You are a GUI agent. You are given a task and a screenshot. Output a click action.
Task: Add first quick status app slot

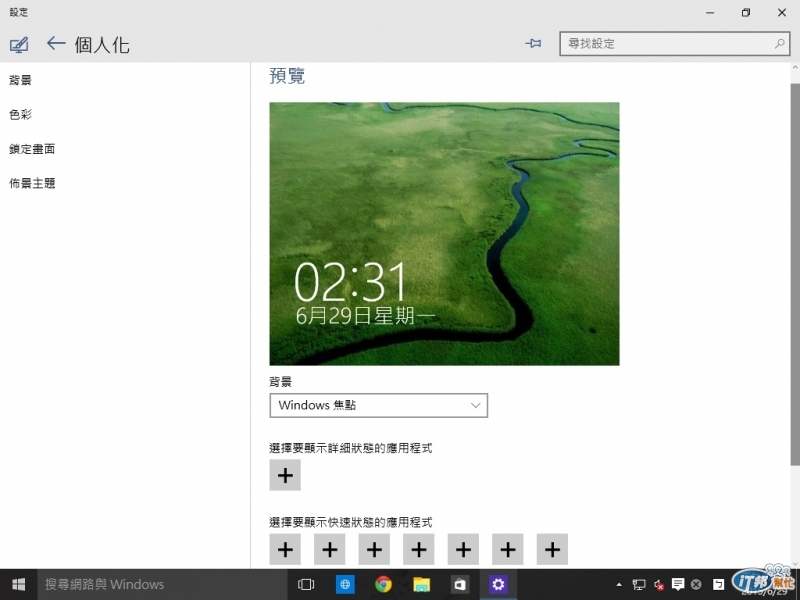(x=285, y=549)
